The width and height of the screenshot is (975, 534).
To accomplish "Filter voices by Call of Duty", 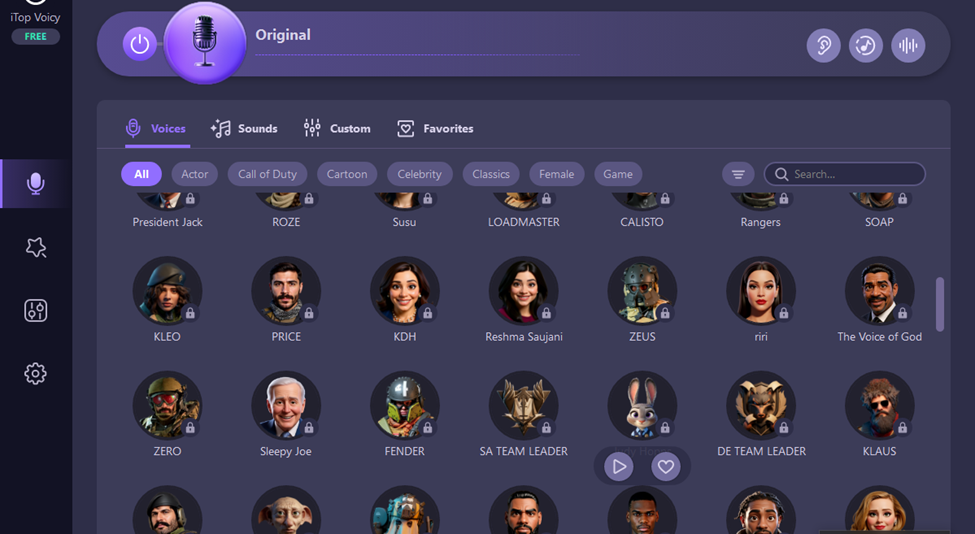I will [x=267, y=174].
